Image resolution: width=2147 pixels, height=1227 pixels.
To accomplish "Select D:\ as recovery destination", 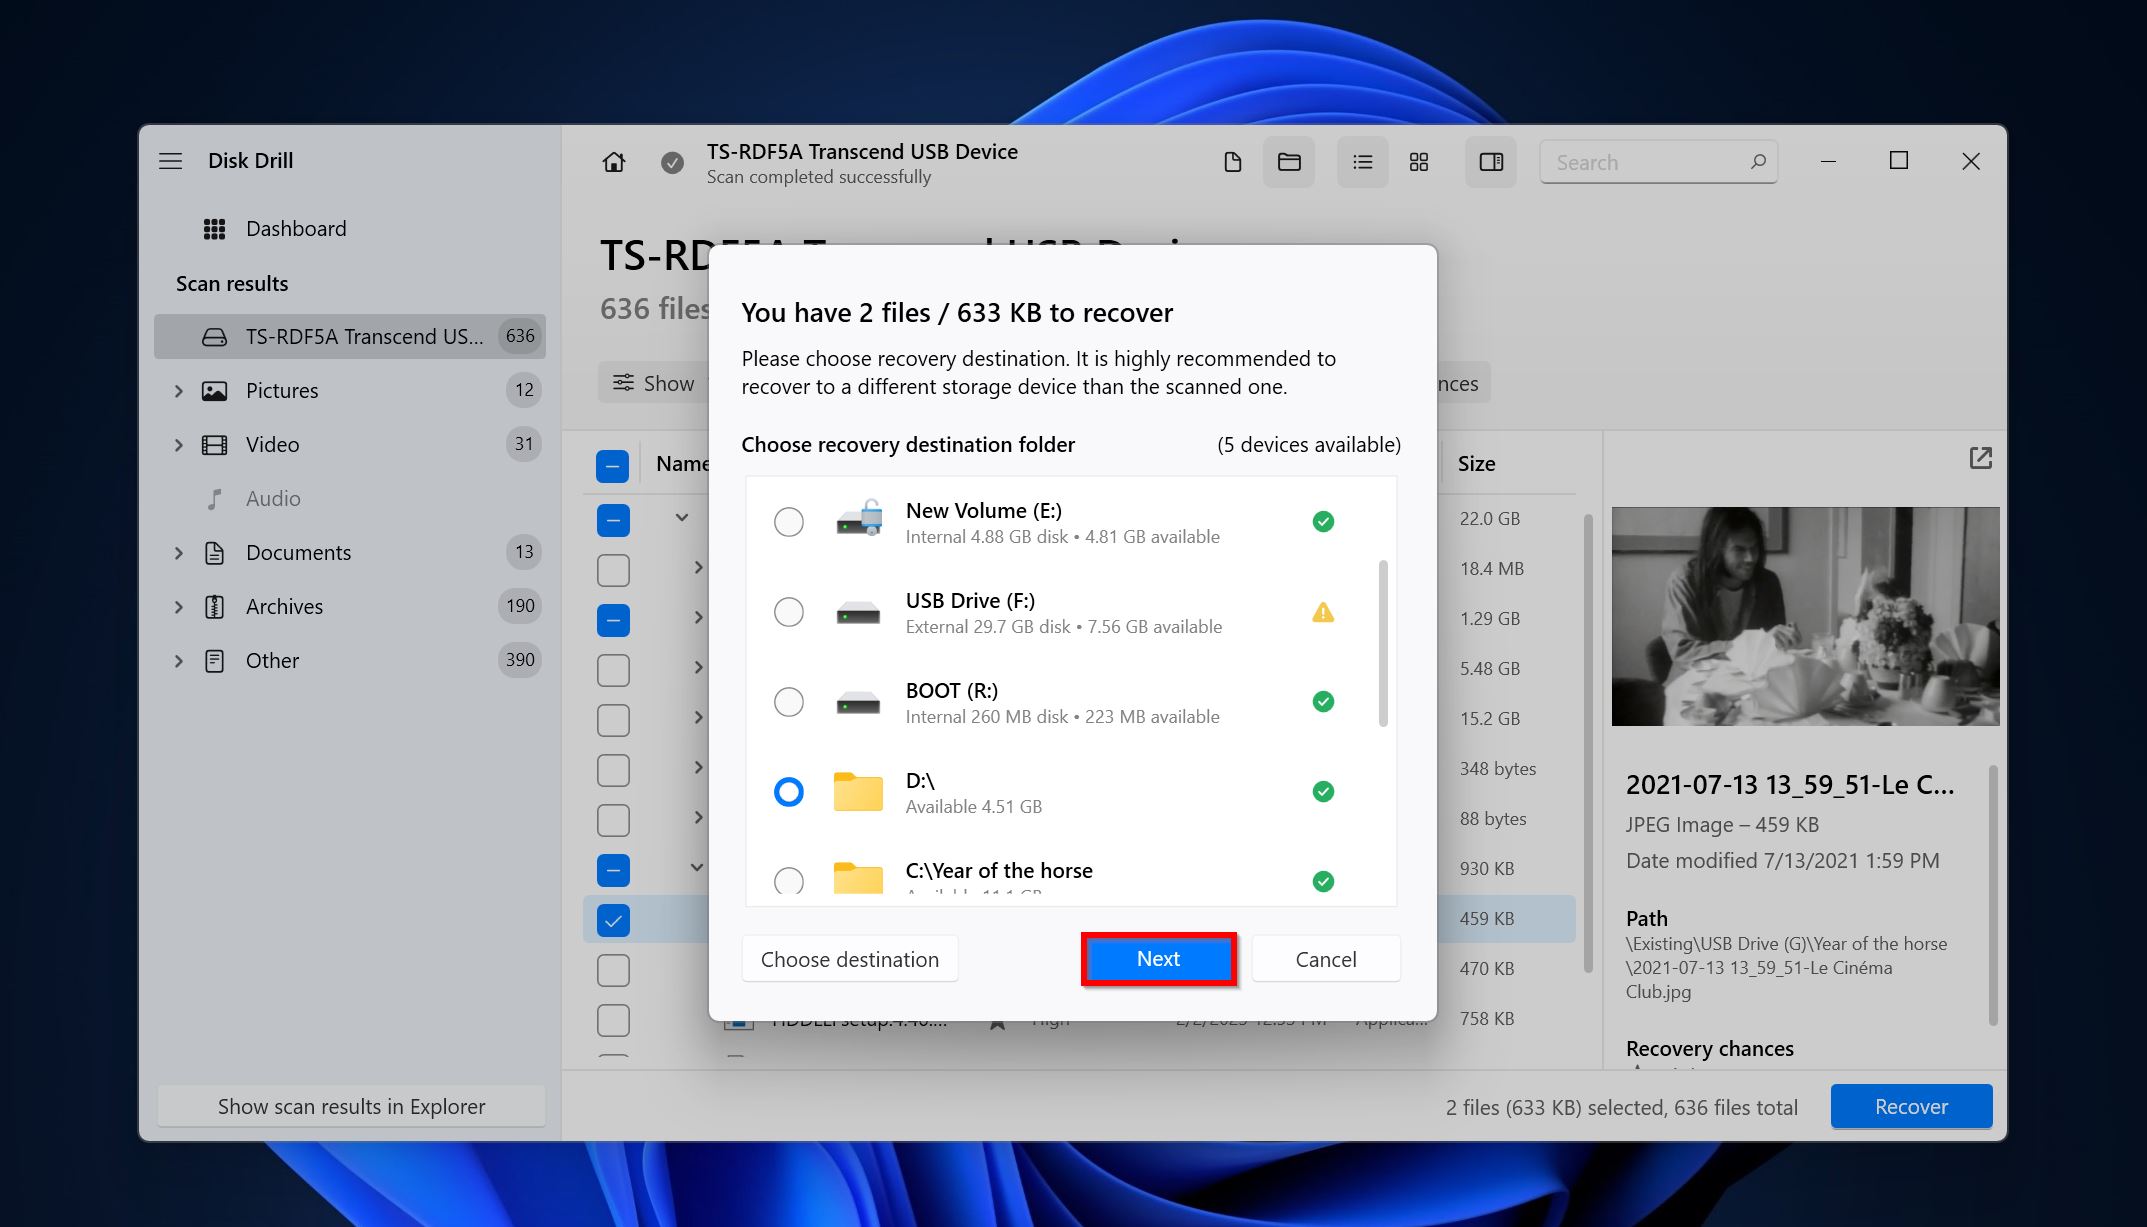I will [x=790, y=790].
